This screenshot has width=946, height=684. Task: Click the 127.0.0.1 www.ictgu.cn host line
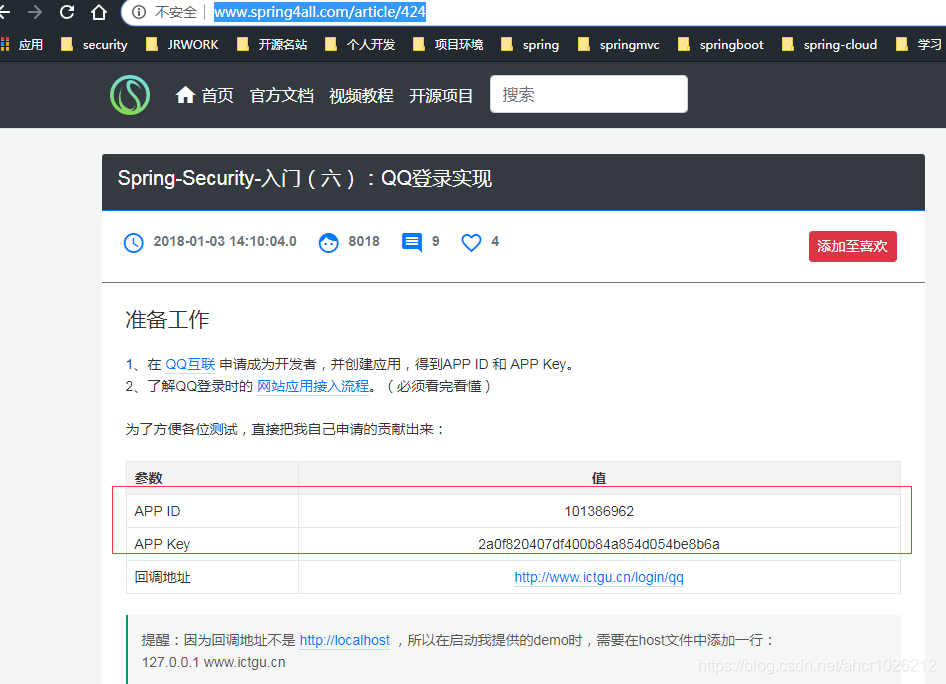pos(214,662)
